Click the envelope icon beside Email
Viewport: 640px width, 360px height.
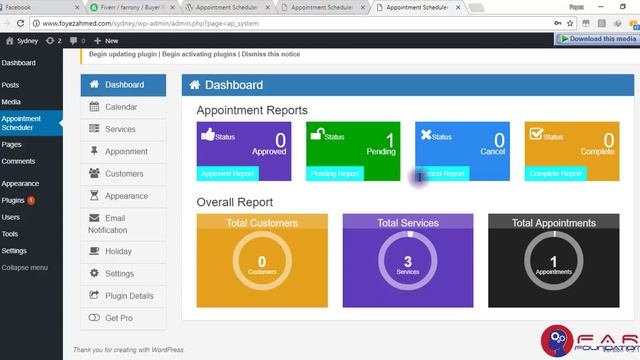[94, 218]
